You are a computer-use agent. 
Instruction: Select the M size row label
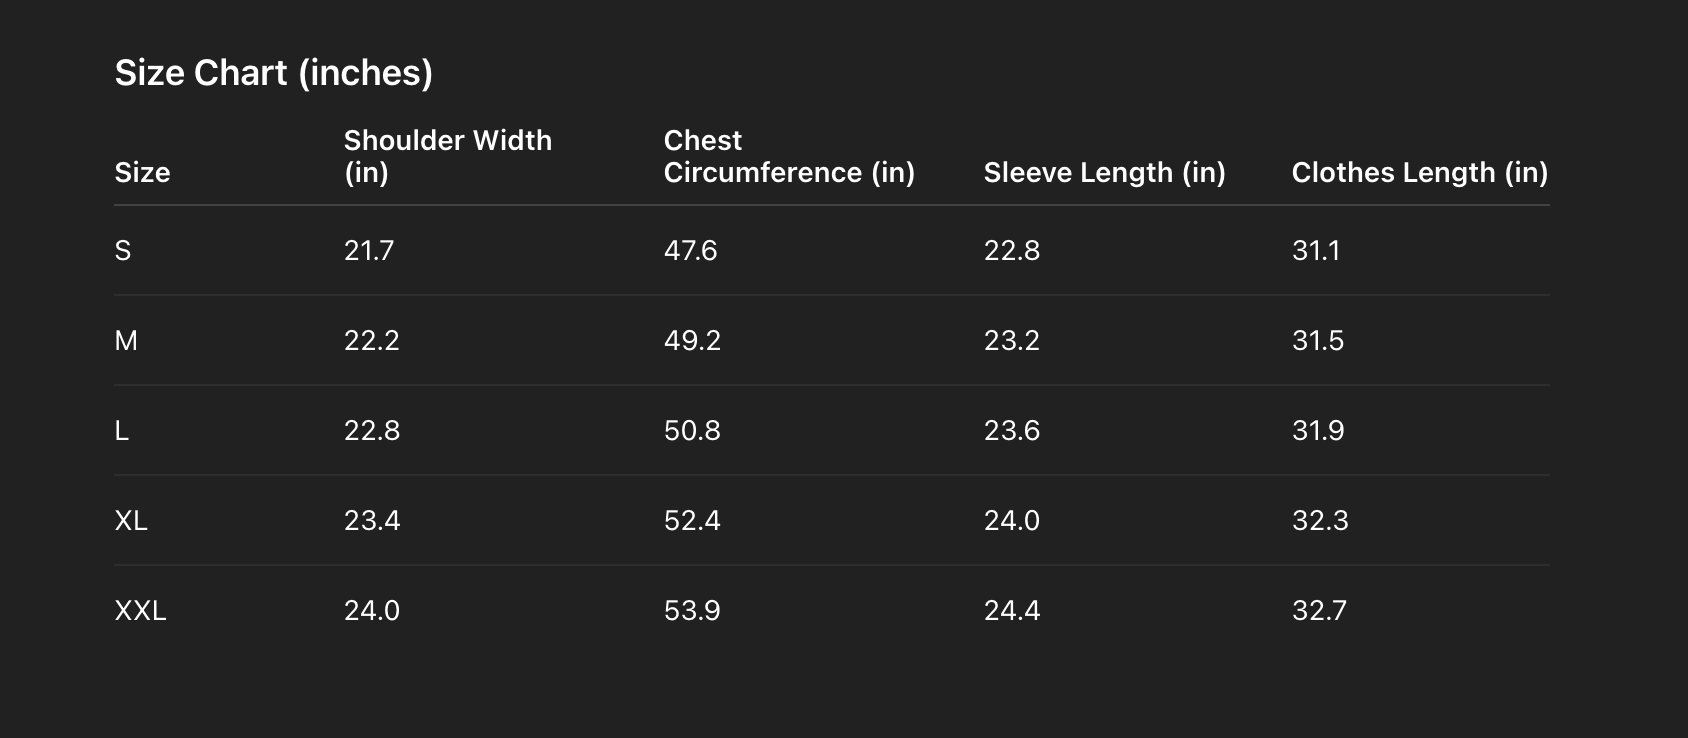126,340
